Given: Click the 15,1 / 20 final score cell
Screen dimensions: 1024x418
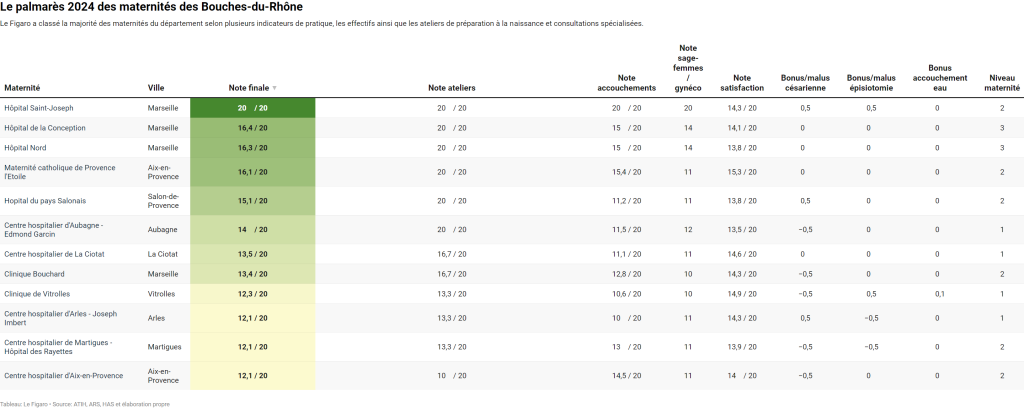Looking at the screenshot, I should 253,201.
